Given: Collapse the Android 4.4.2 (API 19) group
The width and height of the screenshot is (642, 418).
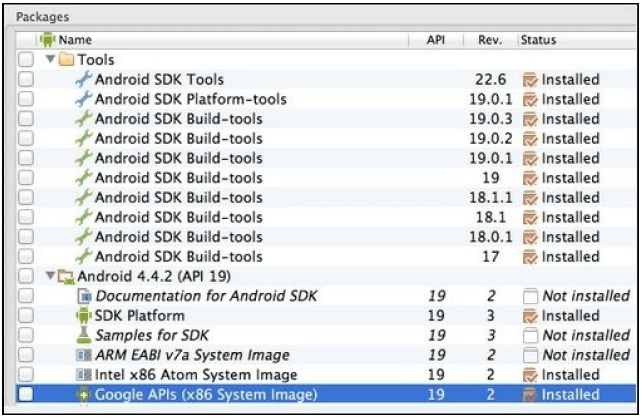Looking at the screenshot, I should point(50,275).
